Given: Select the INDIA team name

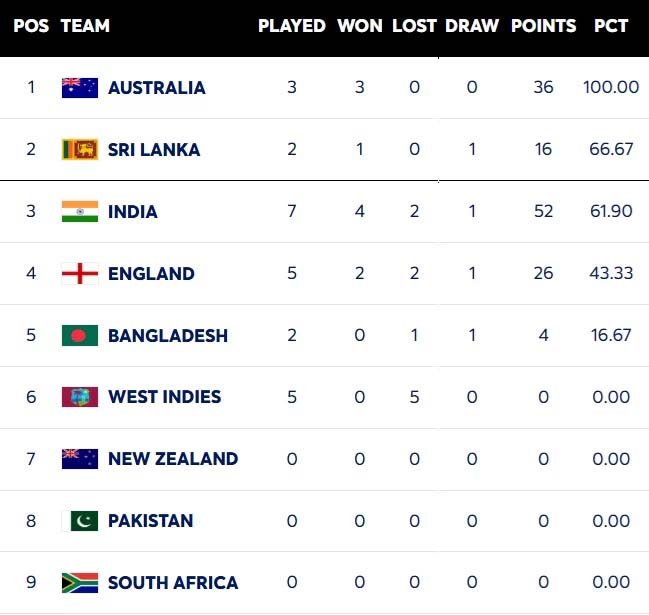Looking at the screenshot, I should pyautogui.click(x=133, y=212).
